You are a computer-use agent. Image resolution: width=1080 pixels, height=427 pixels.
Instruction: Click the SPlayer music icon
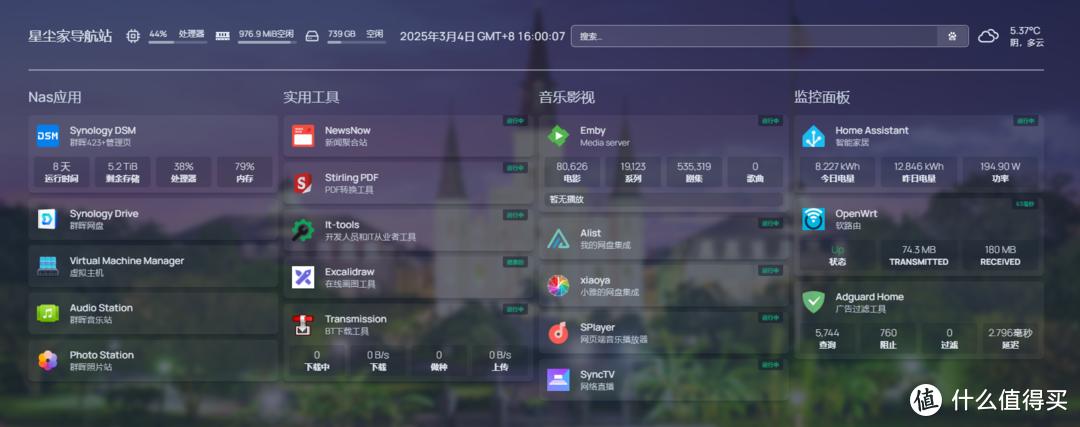[558, 333]
